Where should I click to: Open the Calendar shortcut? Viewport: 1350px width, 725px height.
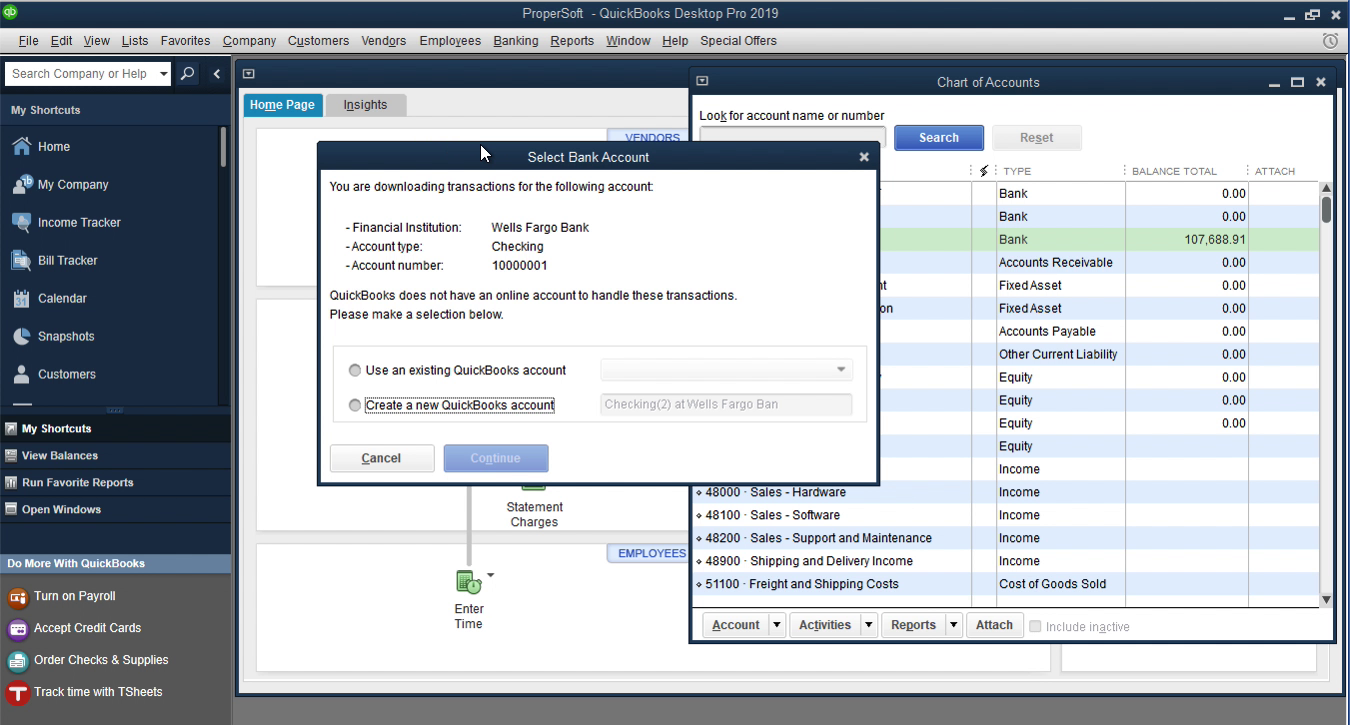[x=62, y=298]
